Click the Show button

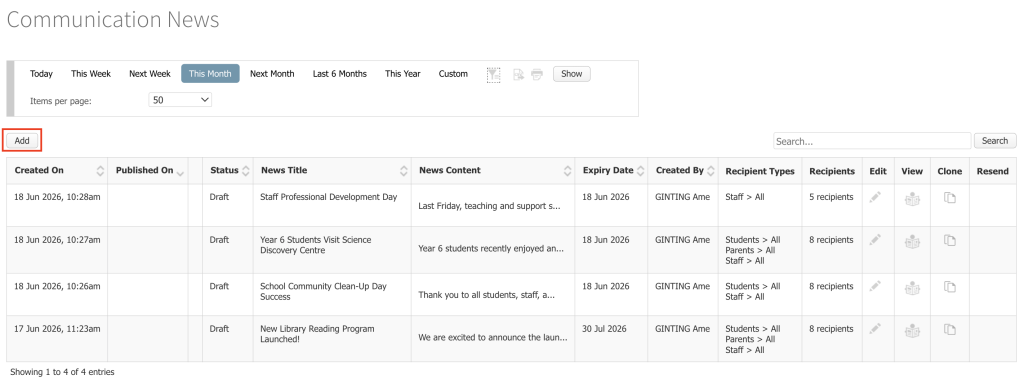click(571, 74)
